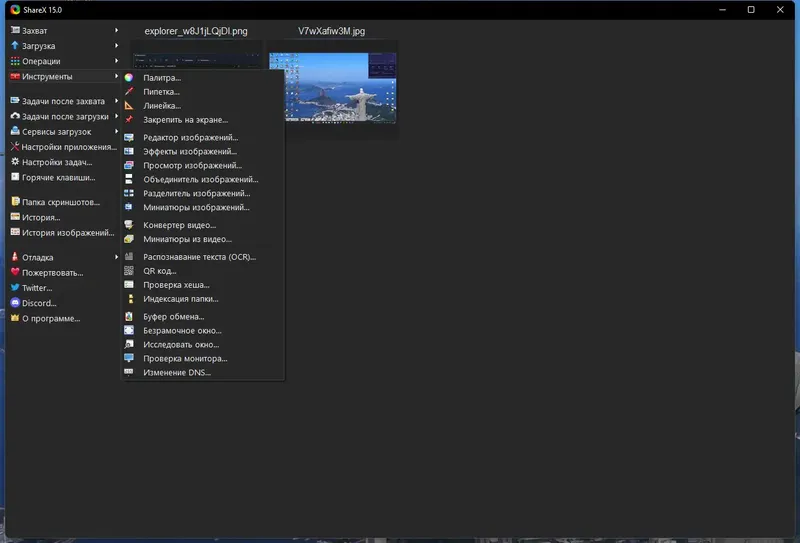
Task: Open Настройки задач...
Action: click(64, 162)
